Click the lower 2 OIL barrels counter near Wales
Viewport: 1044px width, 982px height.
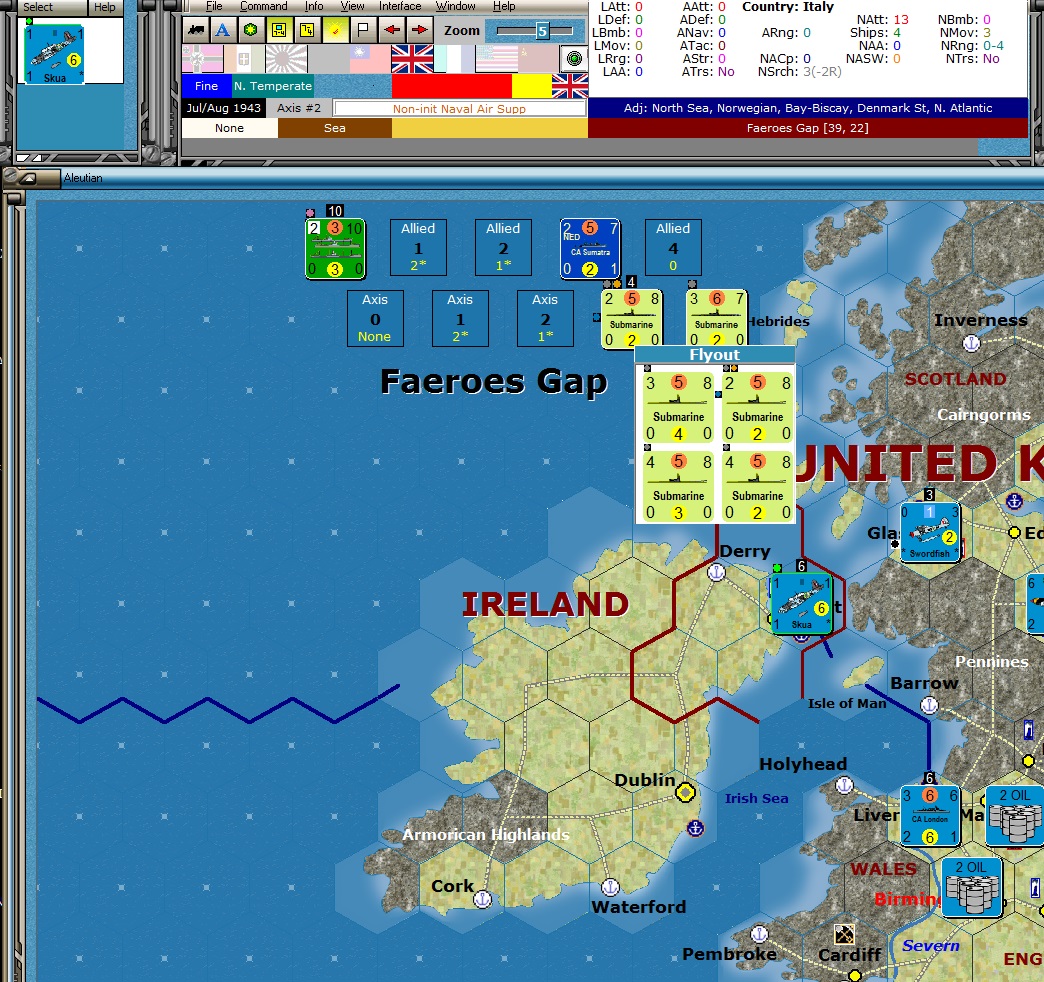973,887
